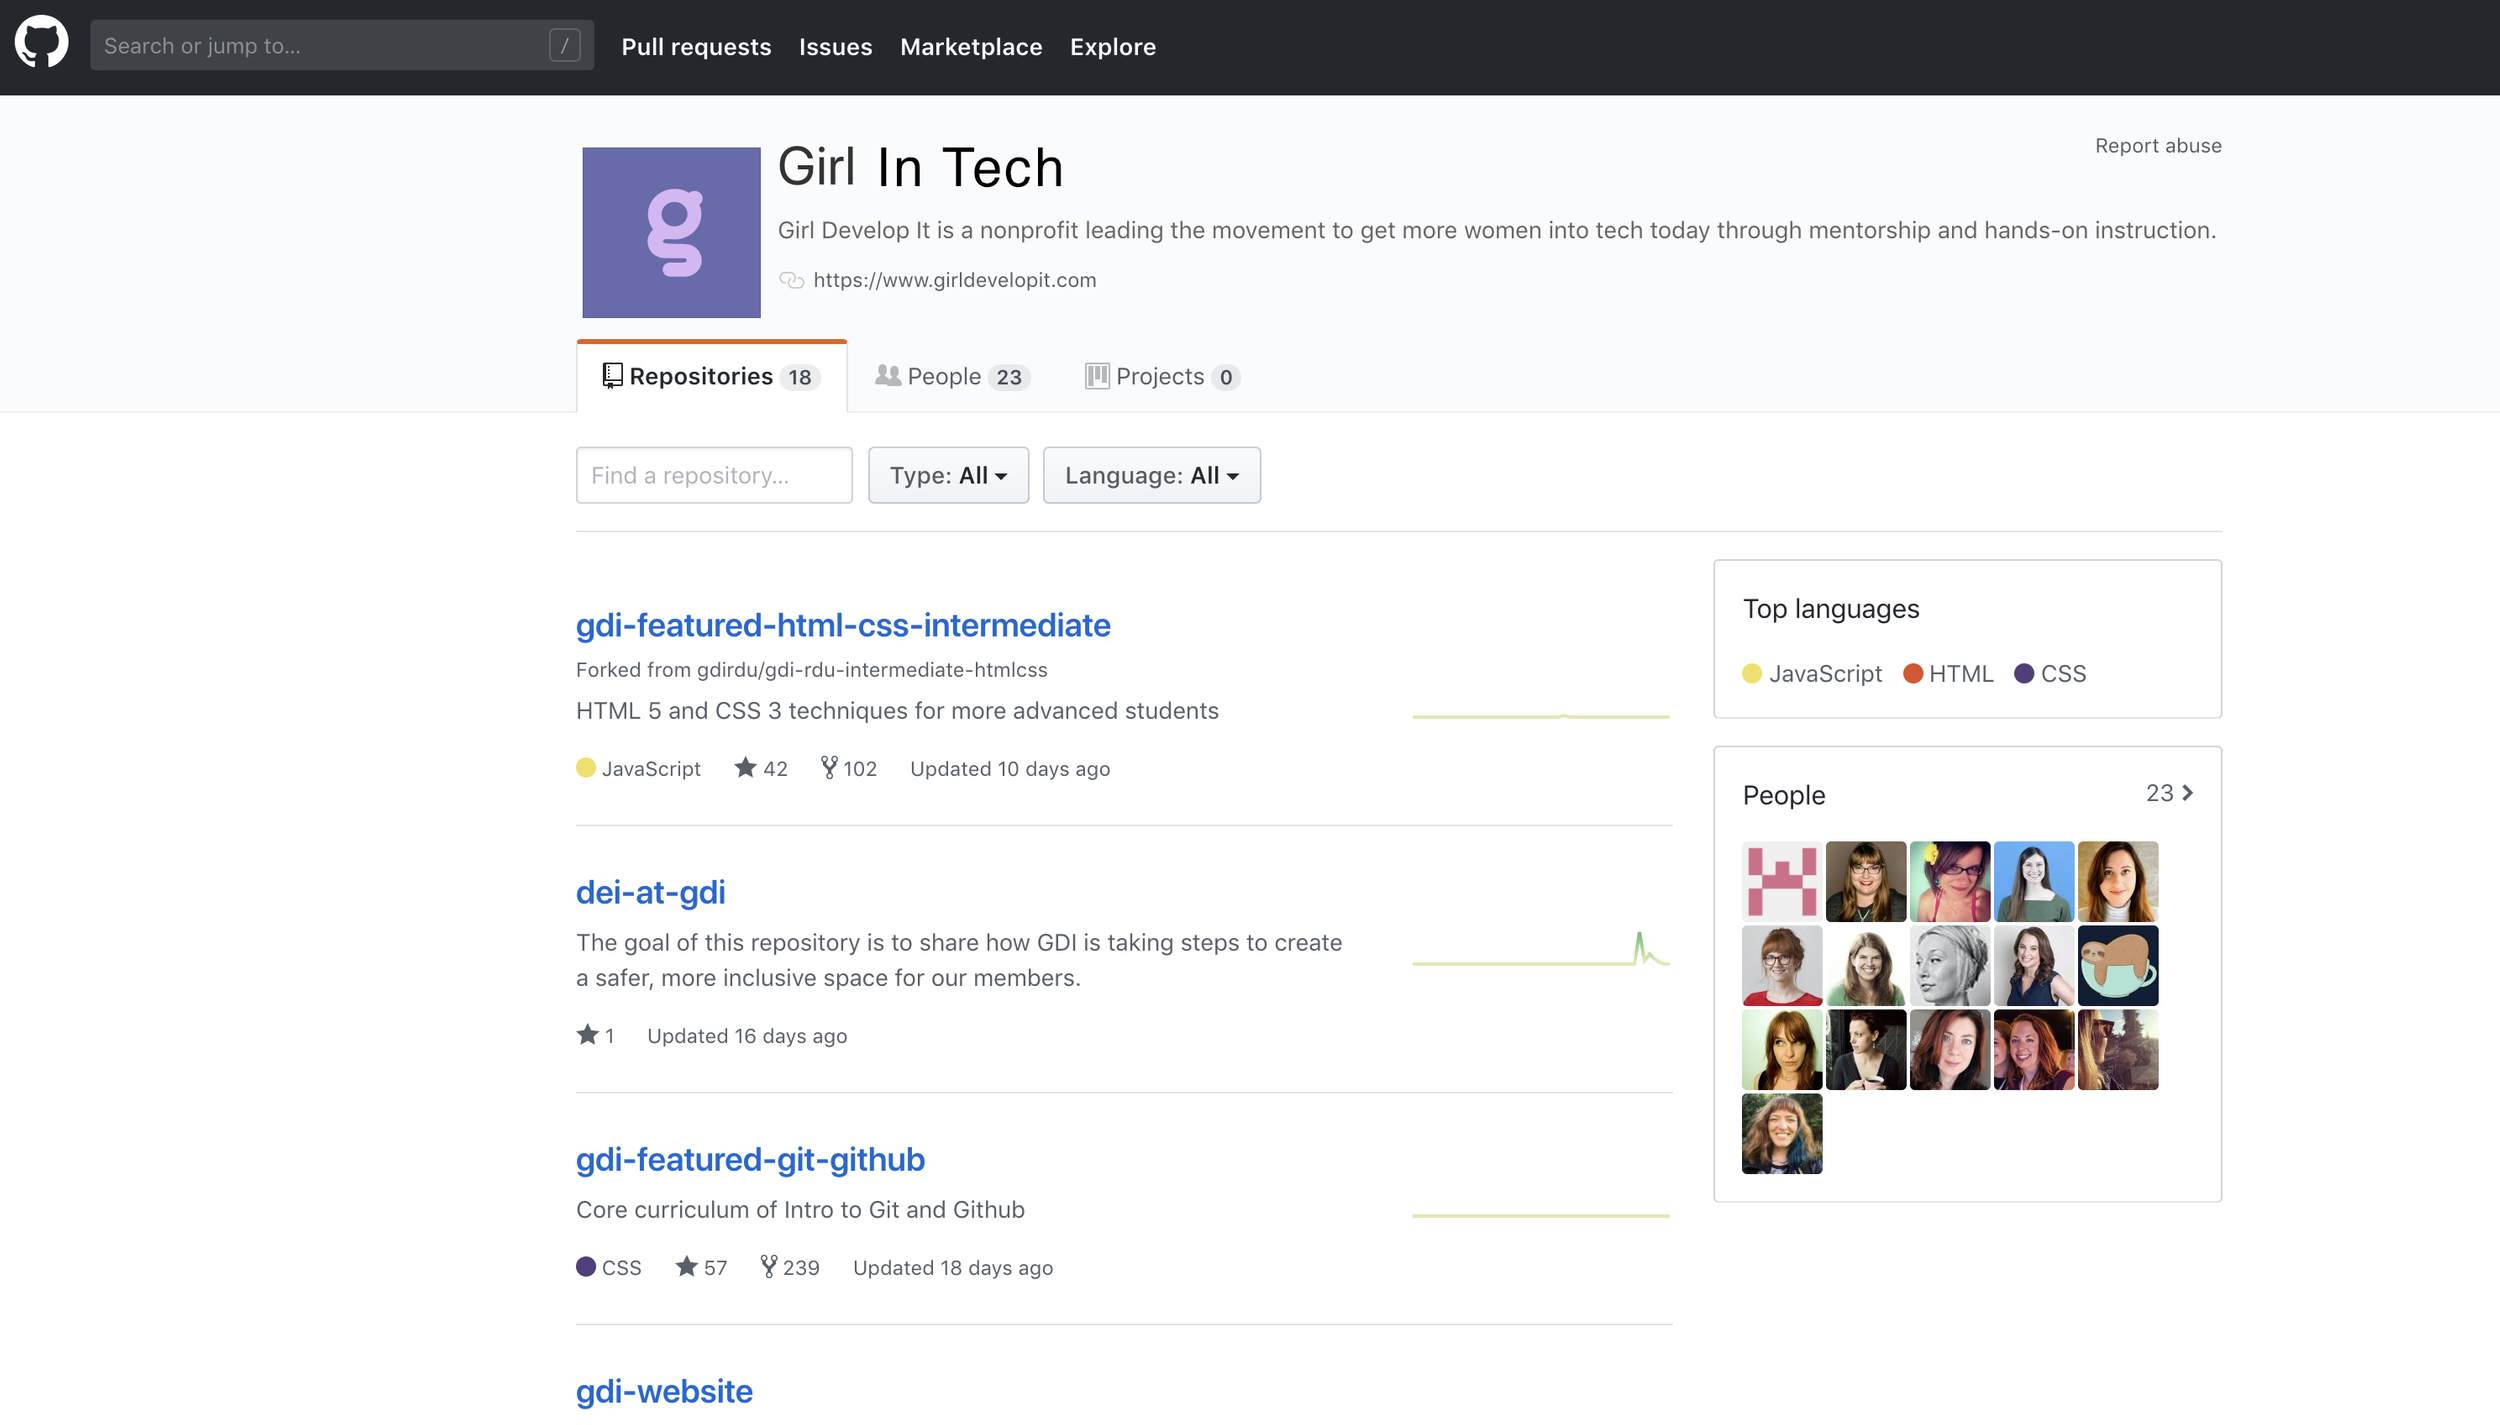Open the pink identicon member avatar

coord(1782,881)
